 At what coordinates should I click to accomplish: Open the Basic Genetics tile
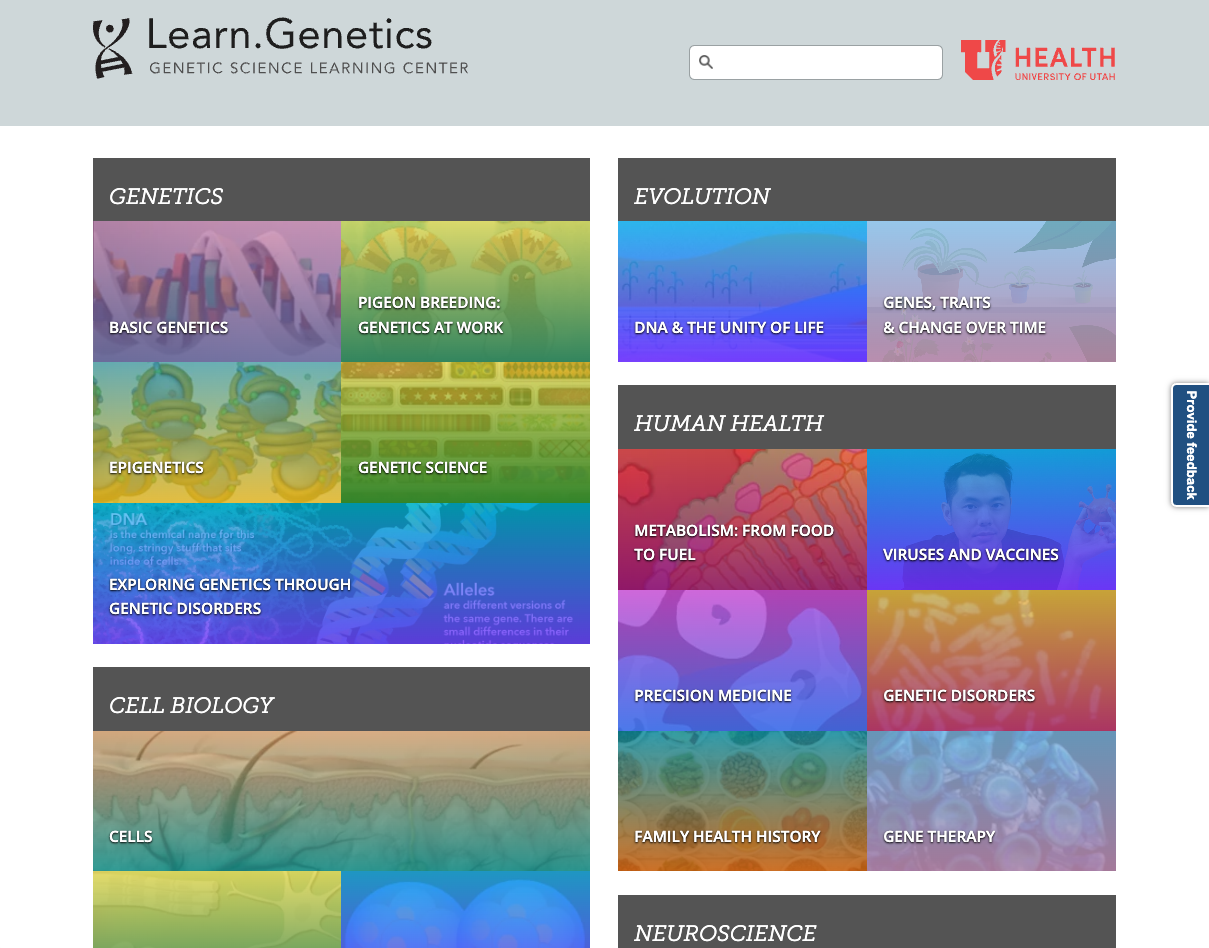click(x=217, y=291)
